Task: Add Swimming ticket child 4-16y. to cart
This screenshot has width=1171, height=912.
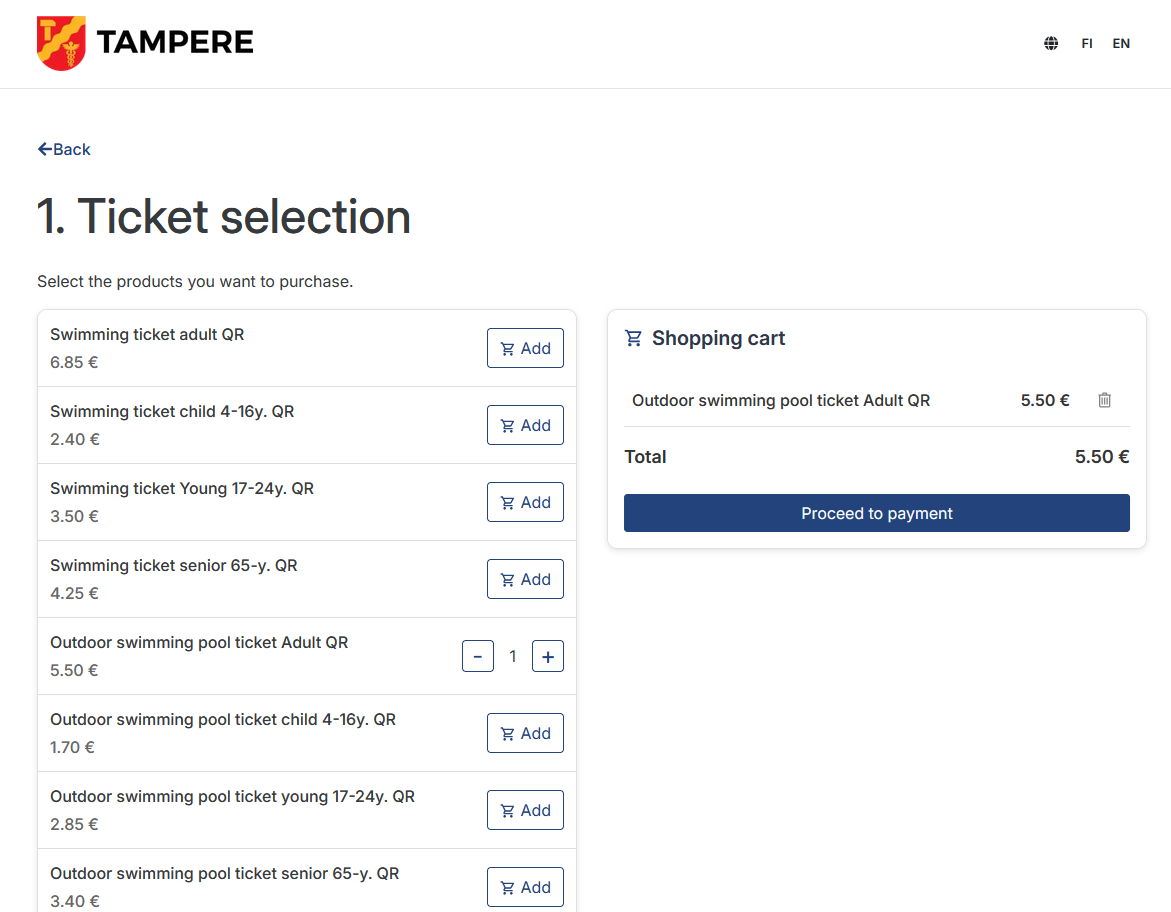Action: point(525,425)
